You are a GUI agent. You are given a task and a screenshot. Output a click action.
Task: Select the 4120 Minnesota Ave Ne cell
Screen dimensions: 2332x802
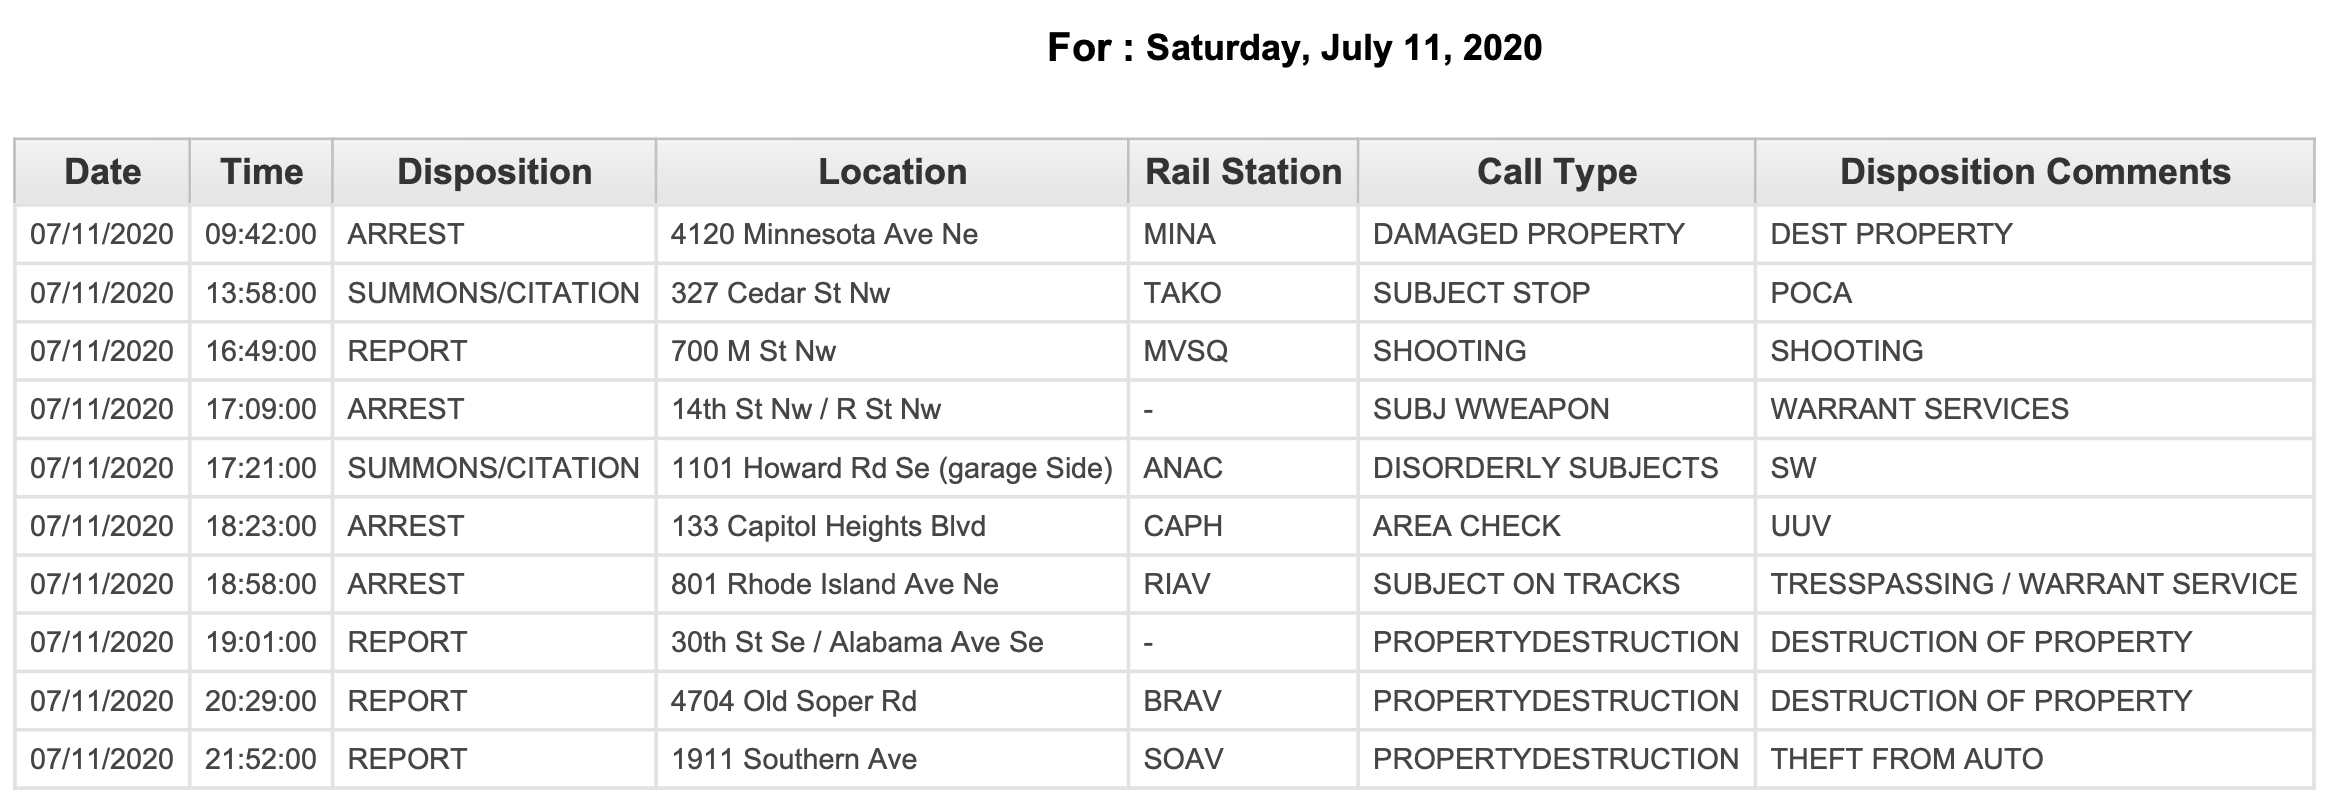(892, 235)
